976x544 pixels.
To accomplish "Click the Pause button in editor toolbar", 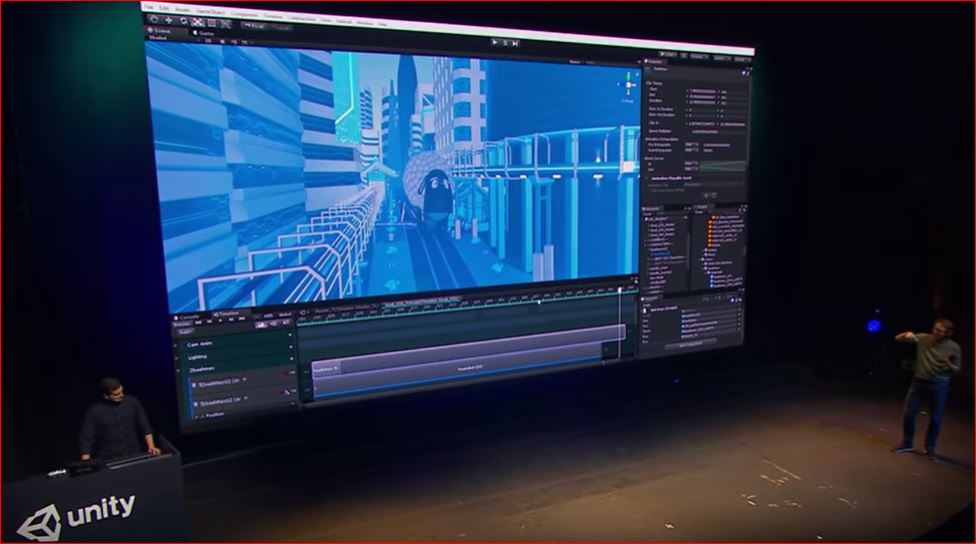I will point(505,42).
